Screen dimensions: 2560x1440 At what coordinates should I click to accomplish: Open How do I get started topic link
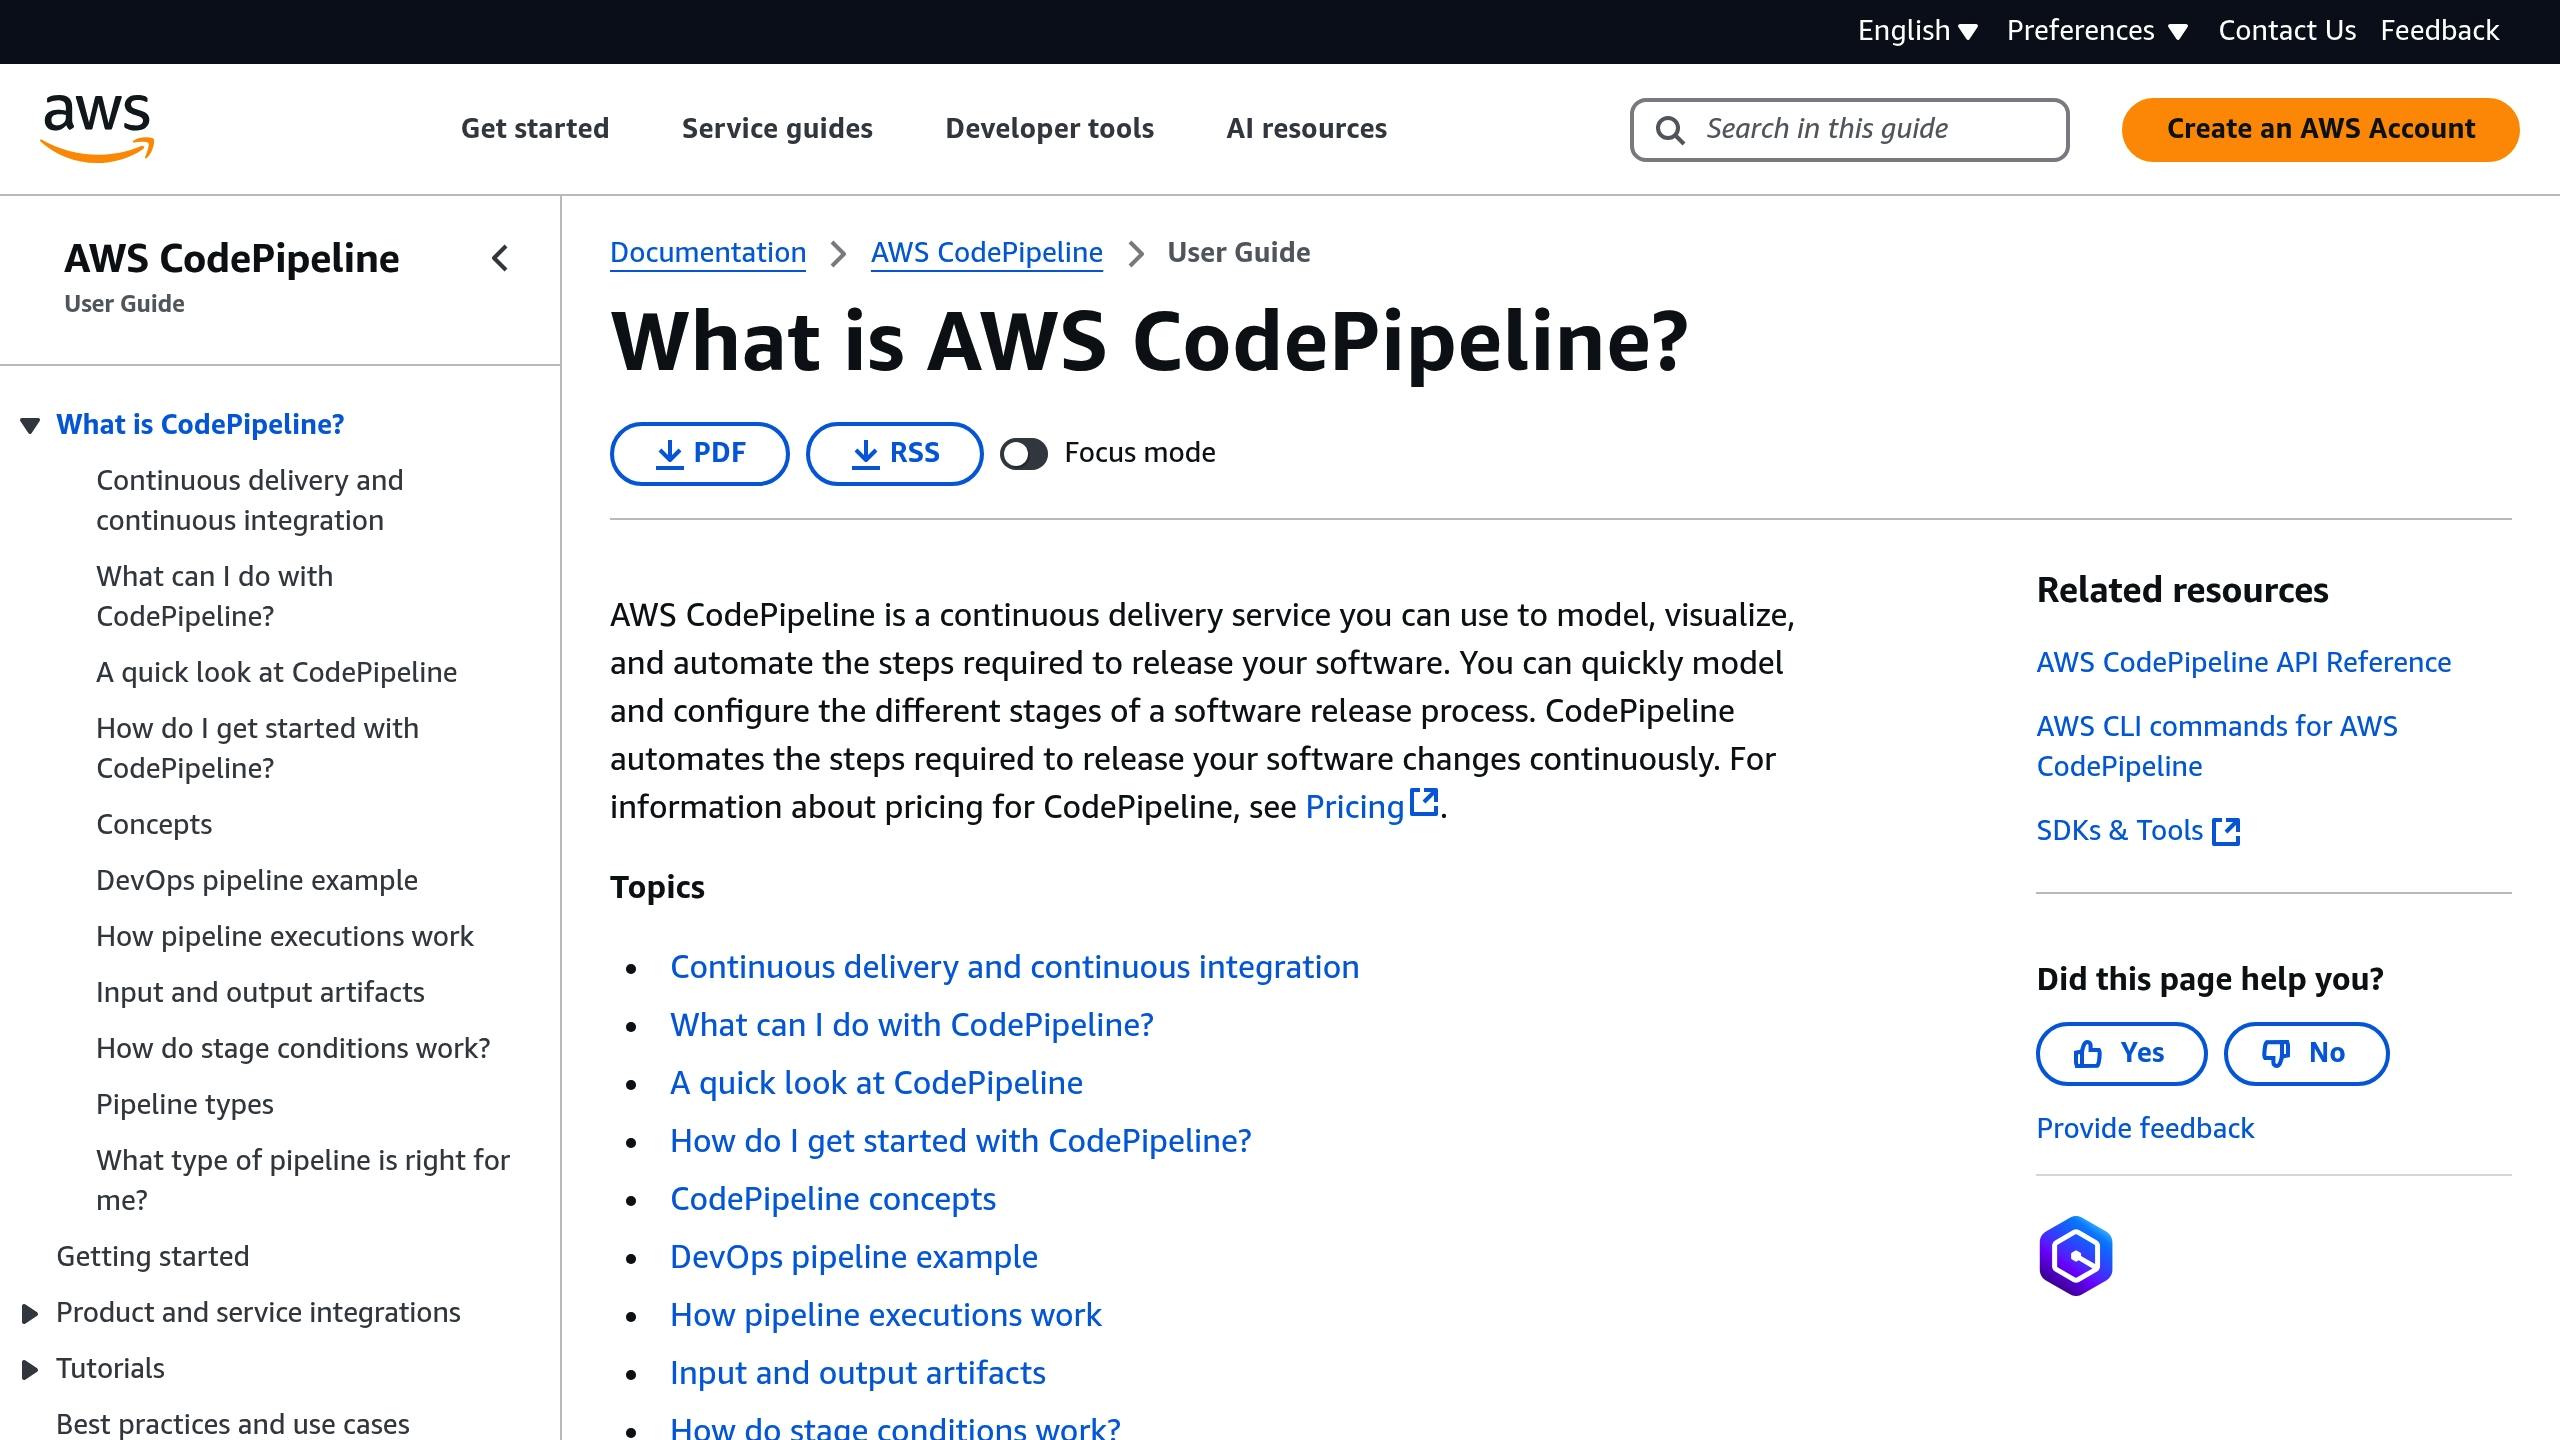(960, 1142)
